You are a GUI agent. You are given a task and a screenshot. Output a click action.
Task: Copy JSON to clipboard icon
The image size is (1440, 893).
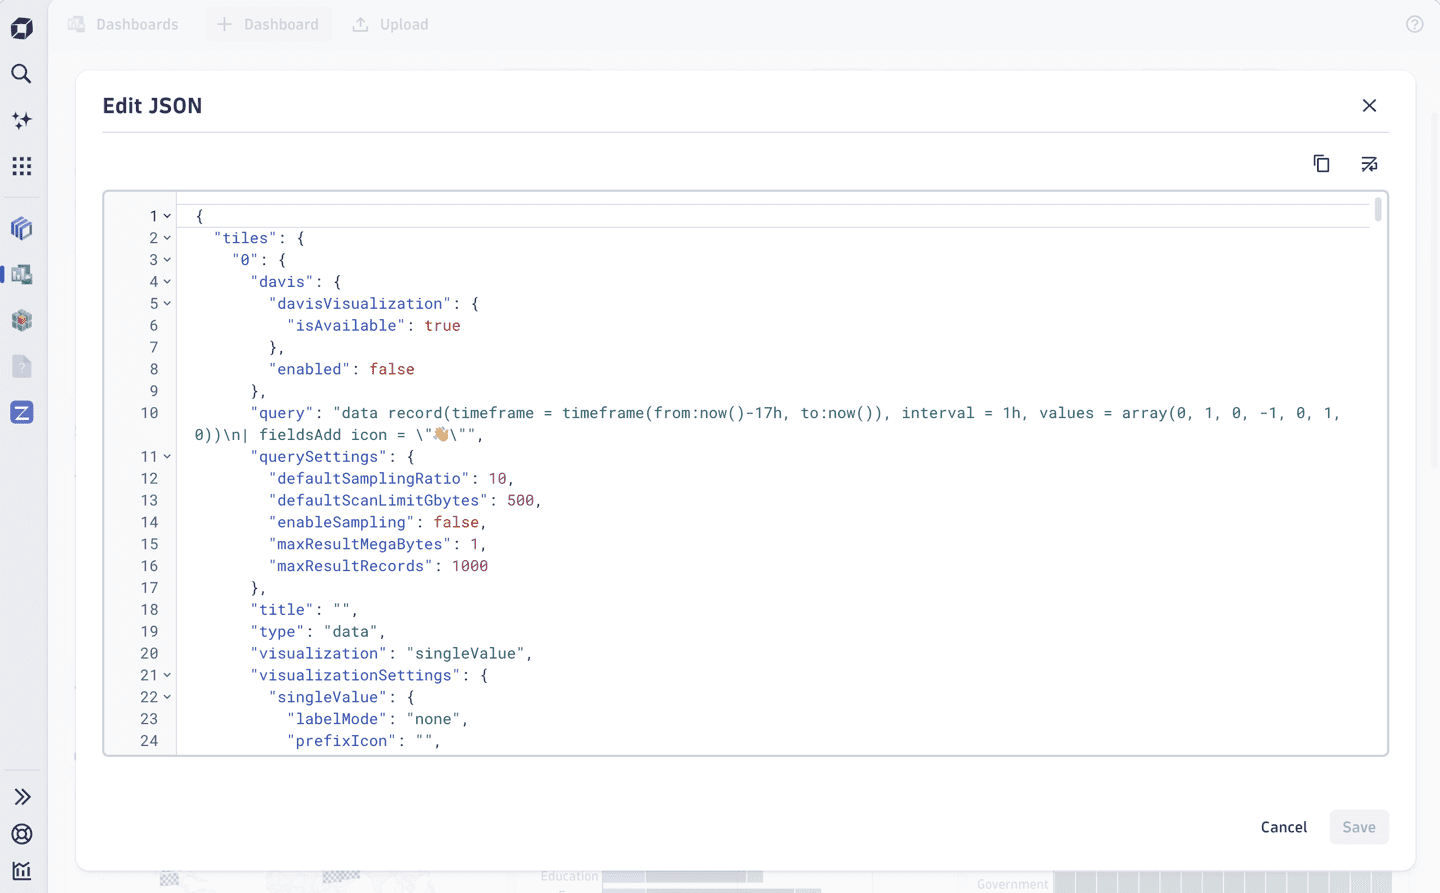[x=1321, y=163]
